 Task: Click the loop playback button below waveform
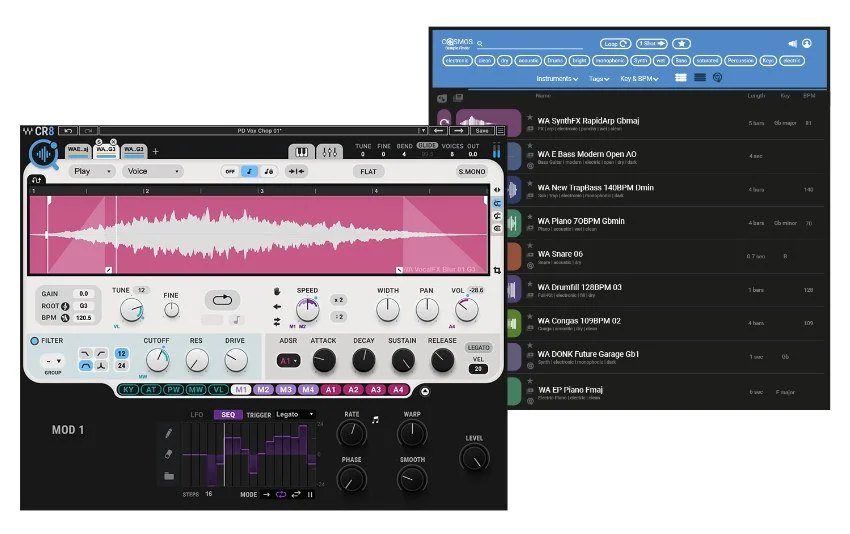222,300
